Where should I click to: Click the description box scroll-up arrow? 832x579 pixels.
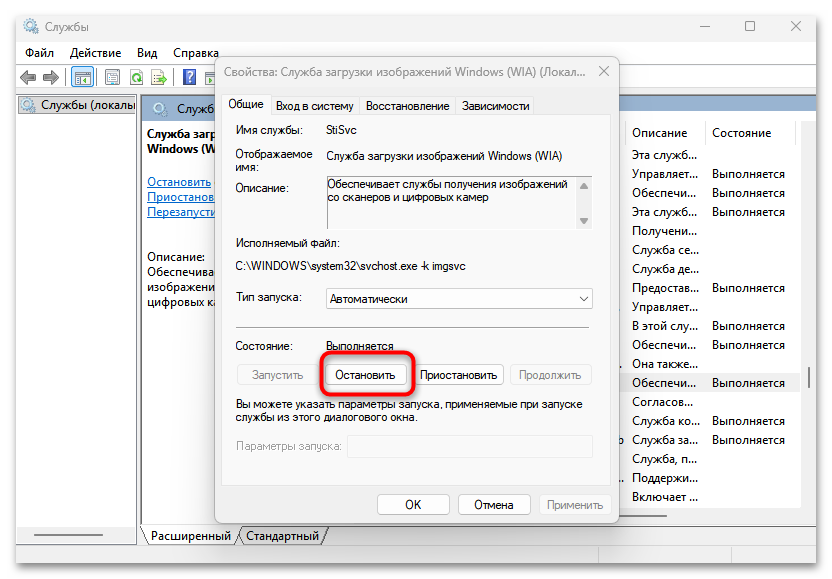point(584,186)
